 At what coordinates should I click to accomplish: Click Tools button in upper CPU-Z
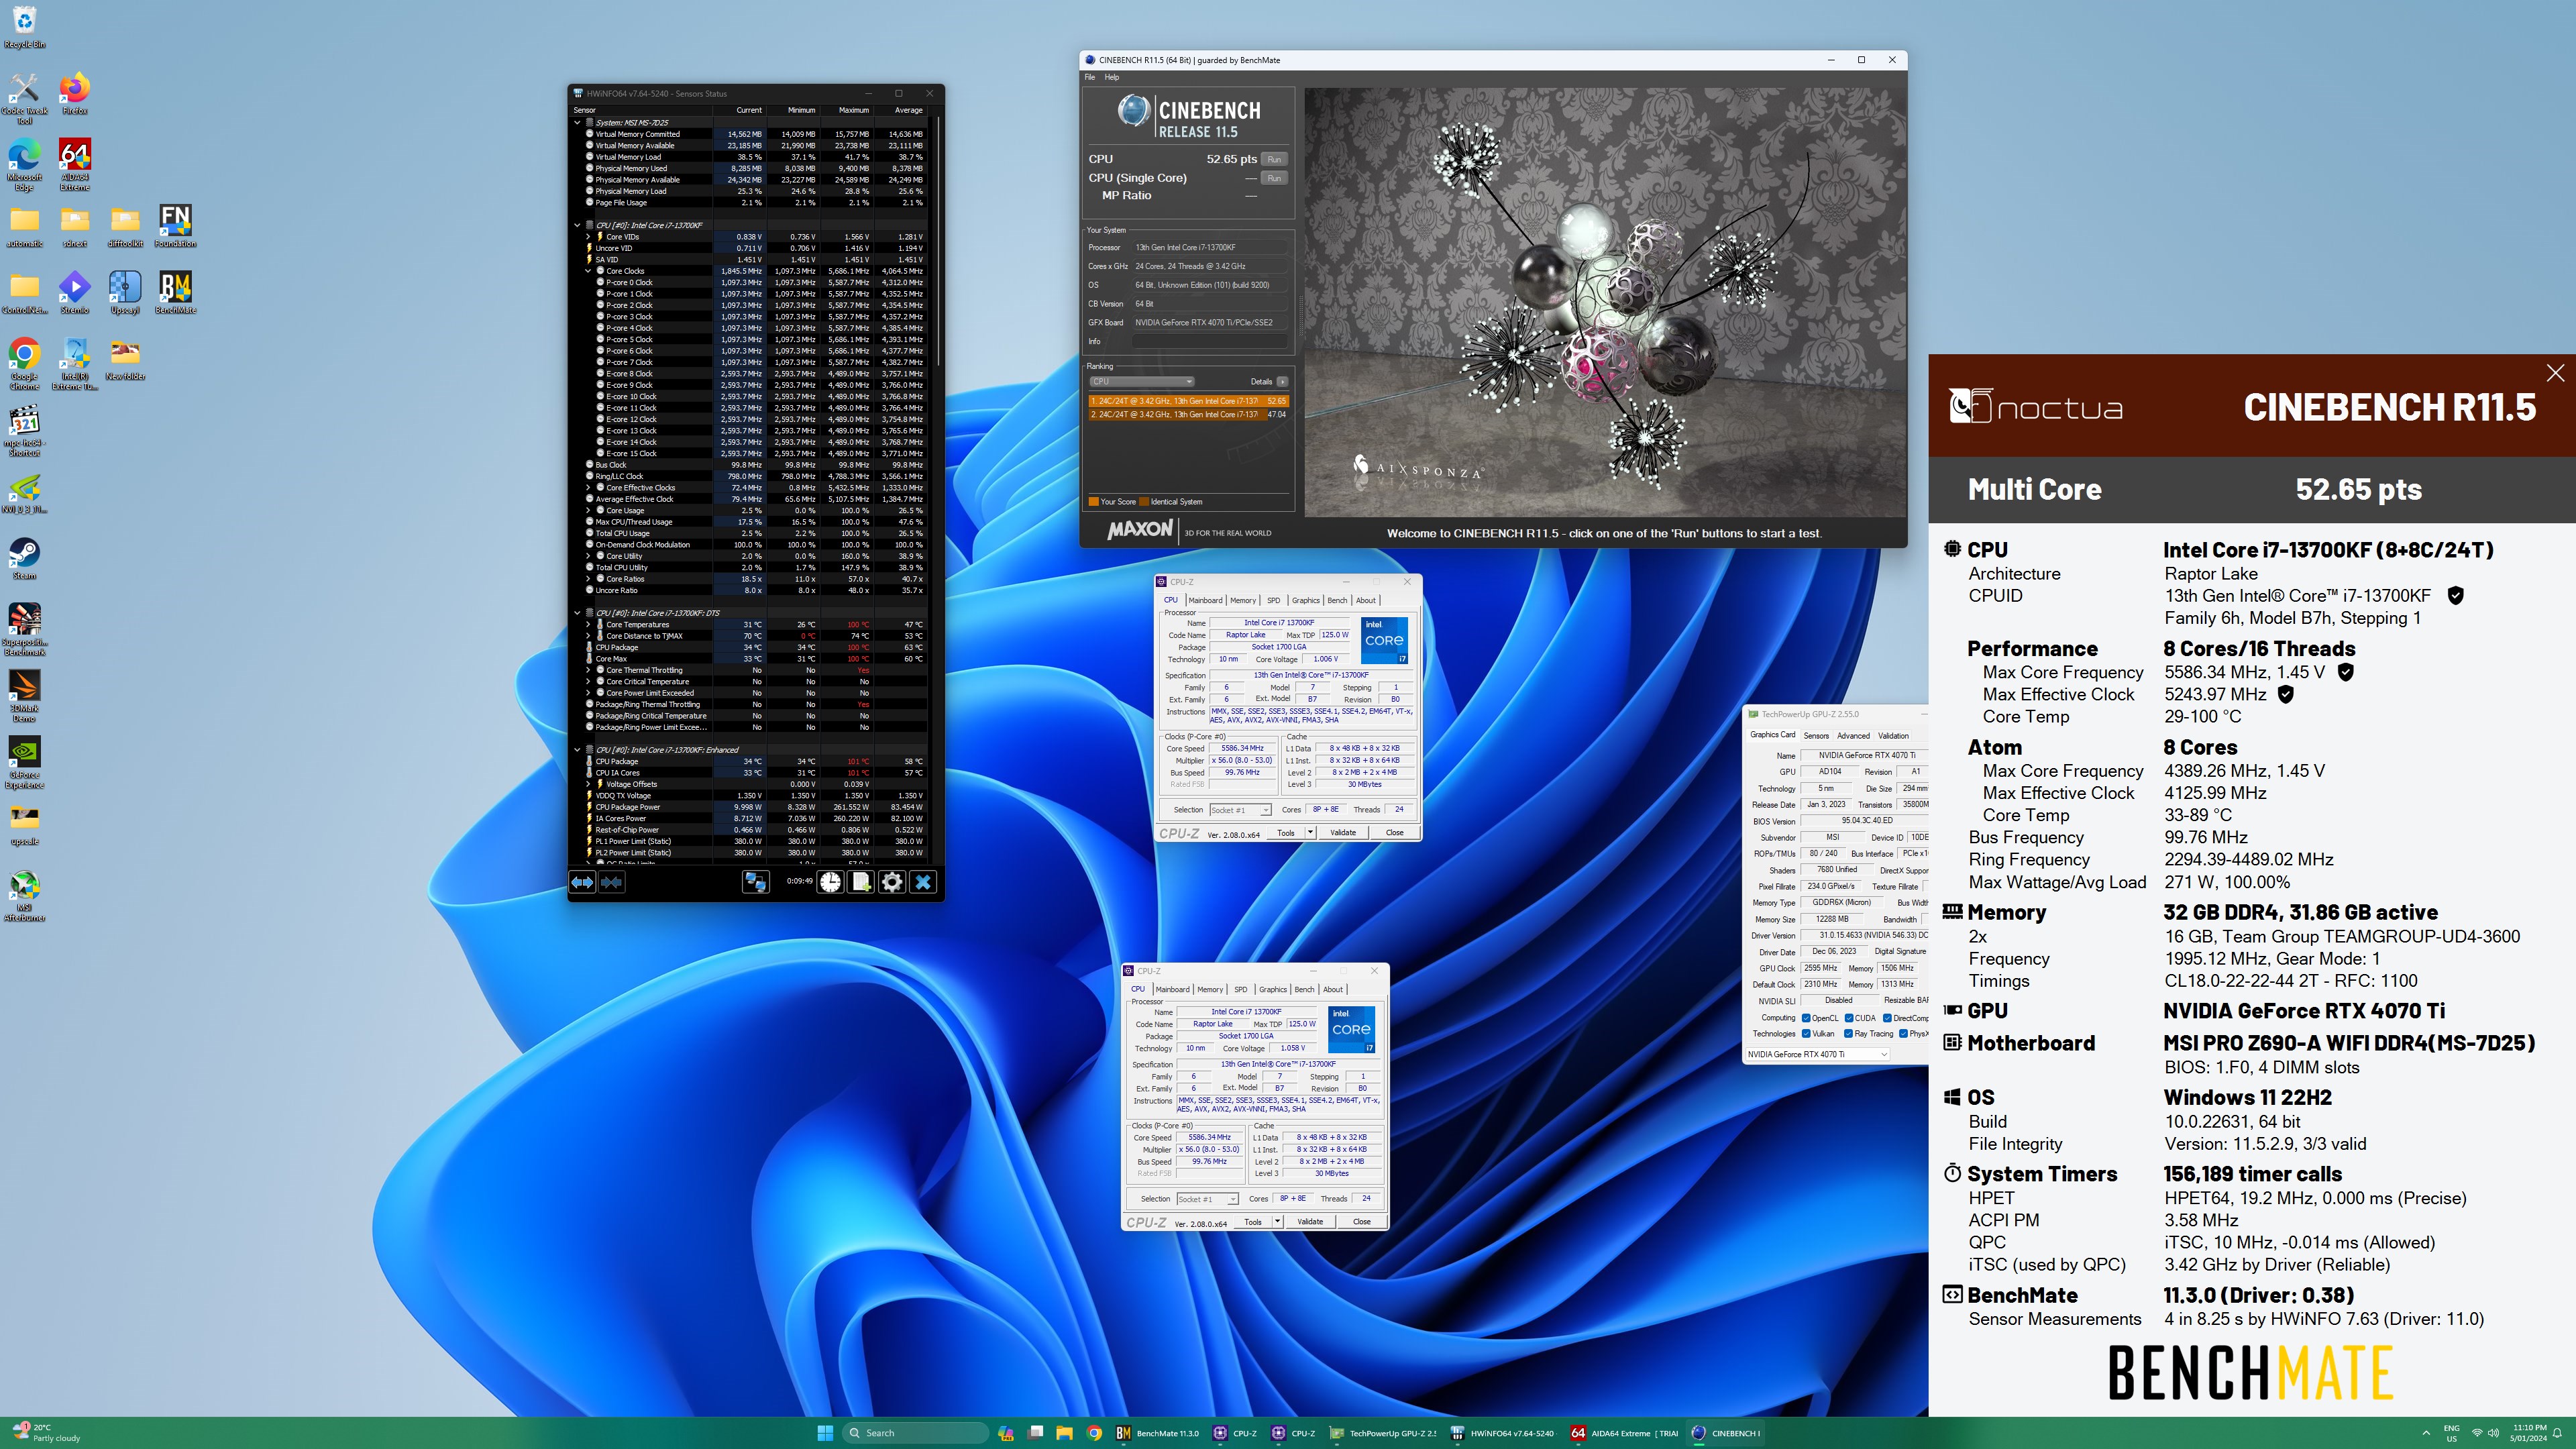tap(1286, 833)
